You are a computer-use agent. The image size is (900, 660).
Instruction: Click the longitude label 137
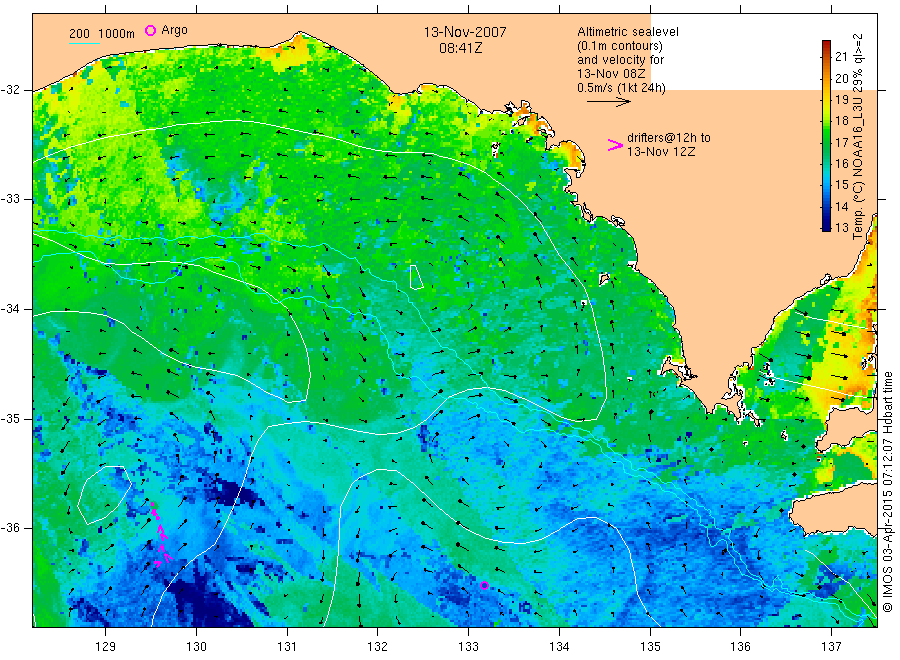[x=831, y=647]
